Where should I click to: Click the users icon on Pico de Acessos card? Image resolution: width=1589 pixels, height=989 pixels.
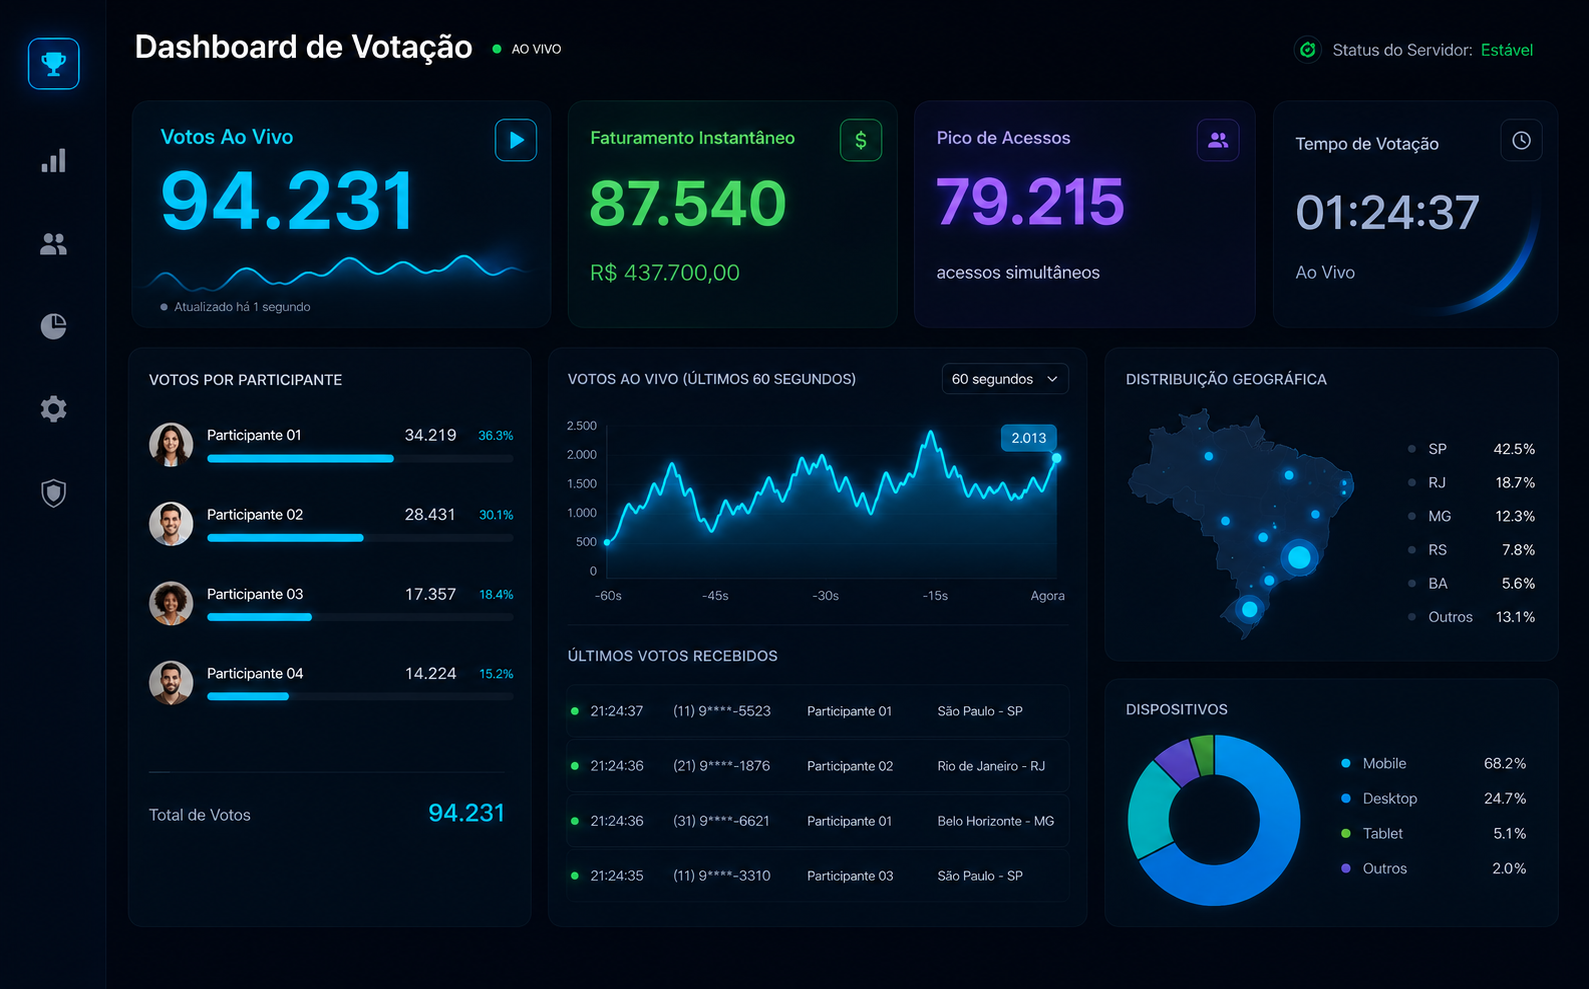[x=1218, y=140]
